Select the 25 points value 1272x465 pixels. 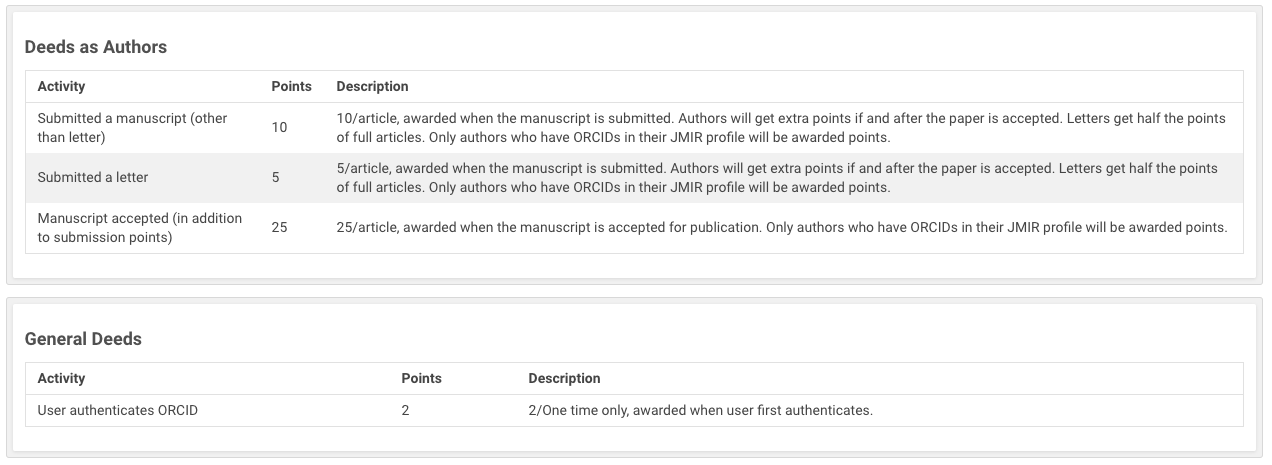click(x=279, y=228)
